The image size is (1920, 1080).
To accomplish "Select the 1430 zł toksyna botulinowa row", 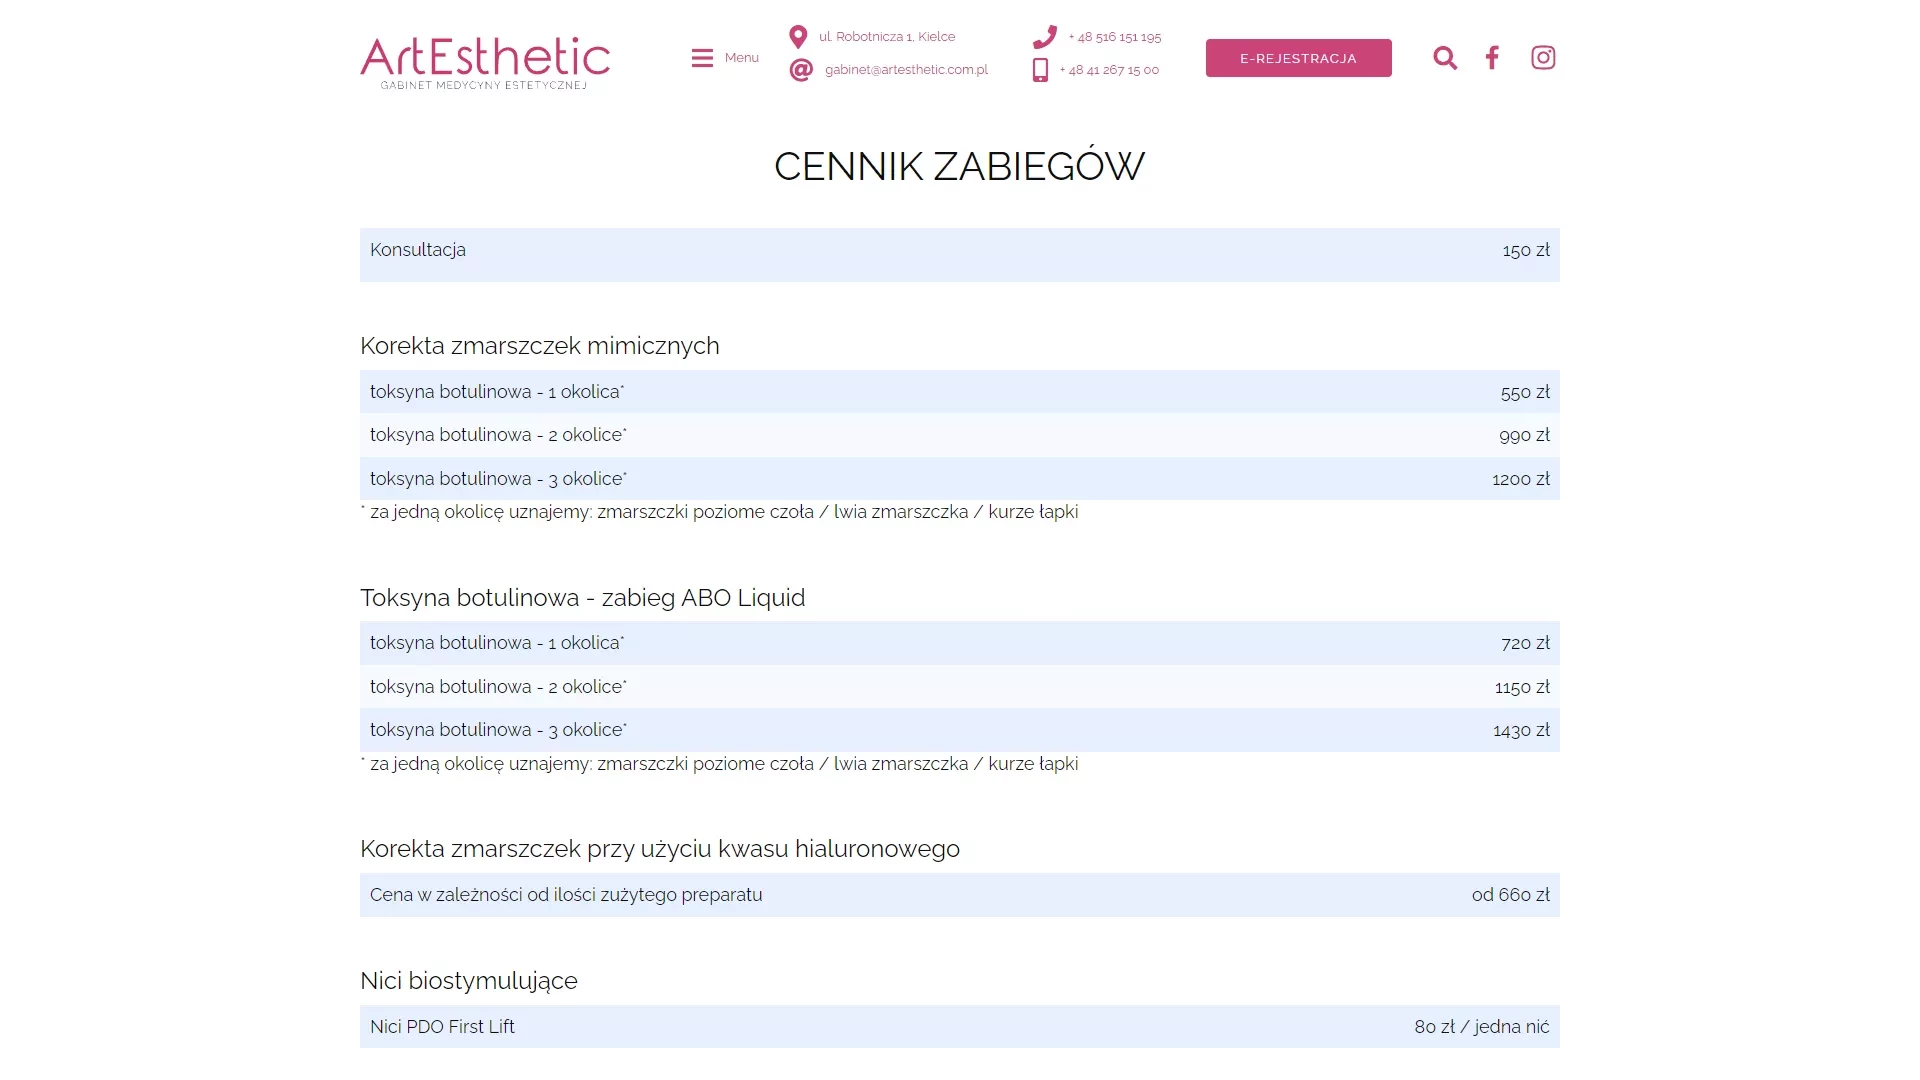I will [960, 730].
